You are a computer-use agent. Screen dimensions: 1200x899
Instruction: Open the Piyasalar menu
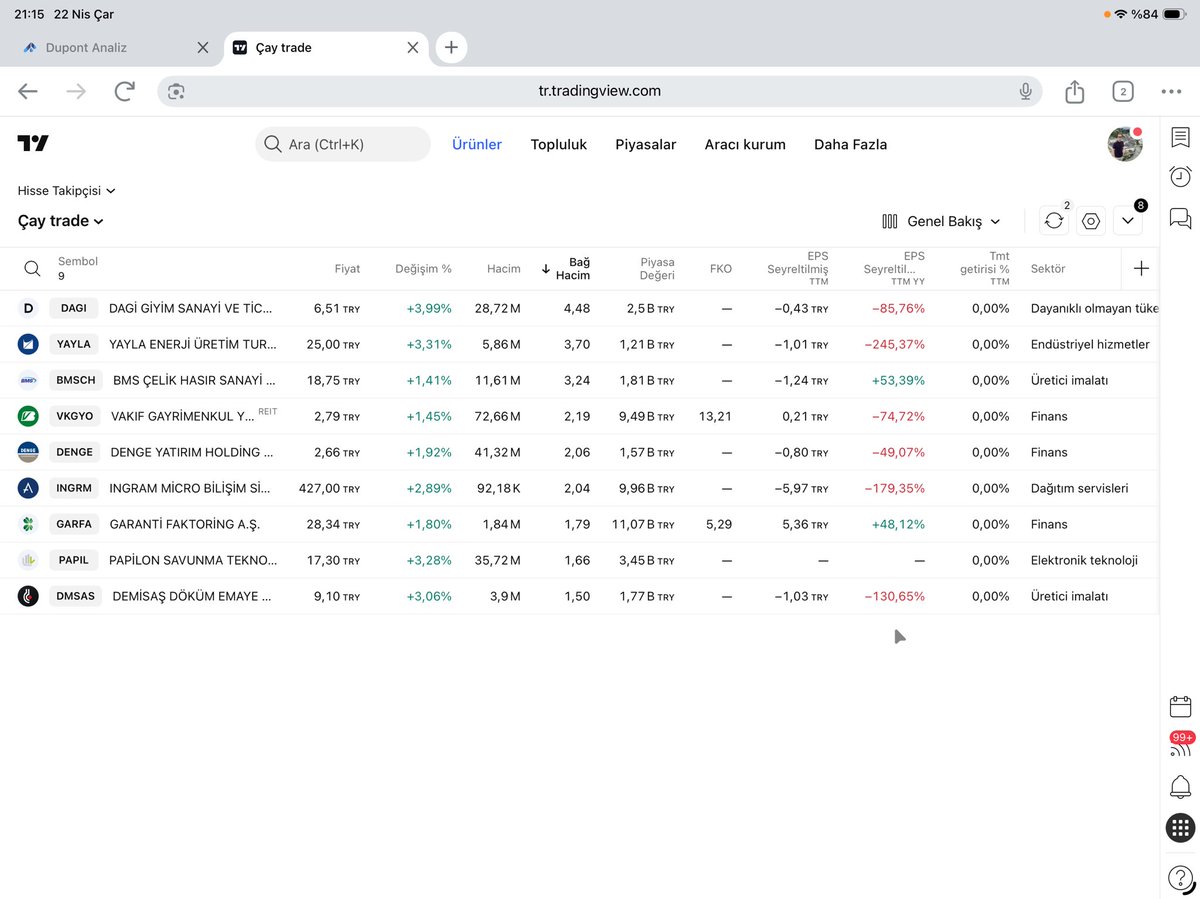point(646,144)
